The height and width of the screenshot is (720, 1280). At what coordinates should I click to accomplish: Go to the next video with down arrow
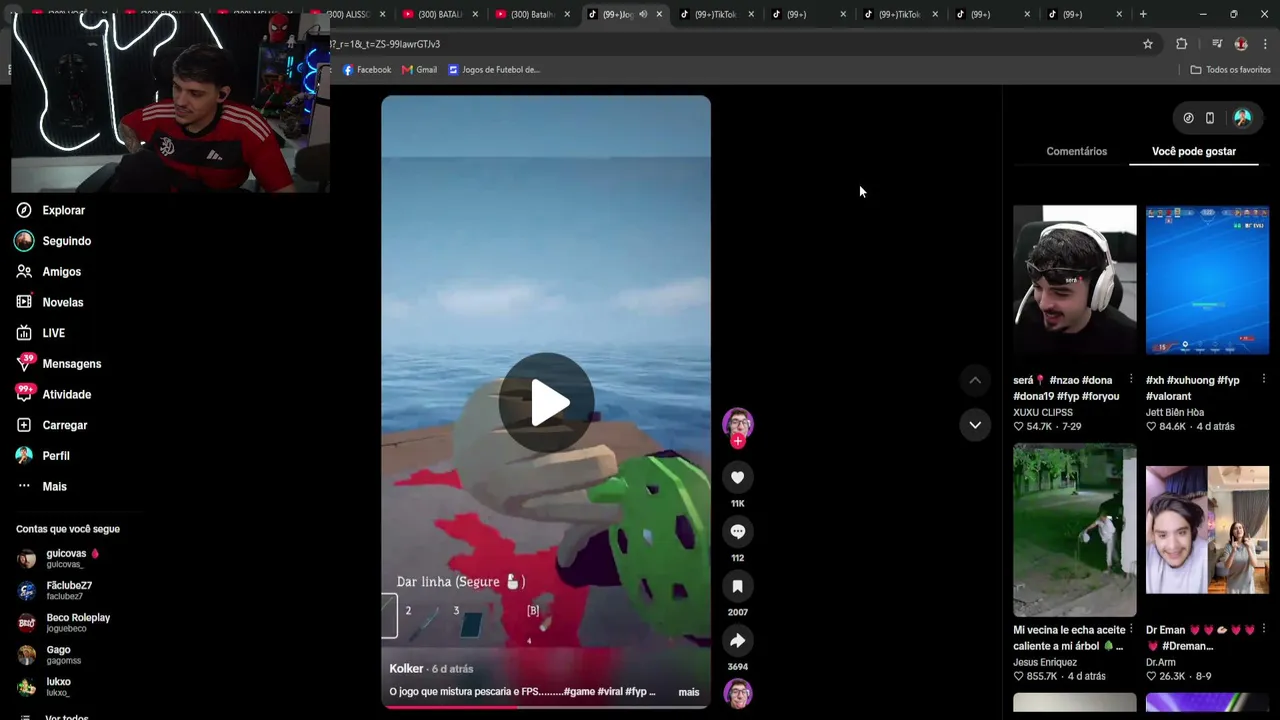[975, 425]
